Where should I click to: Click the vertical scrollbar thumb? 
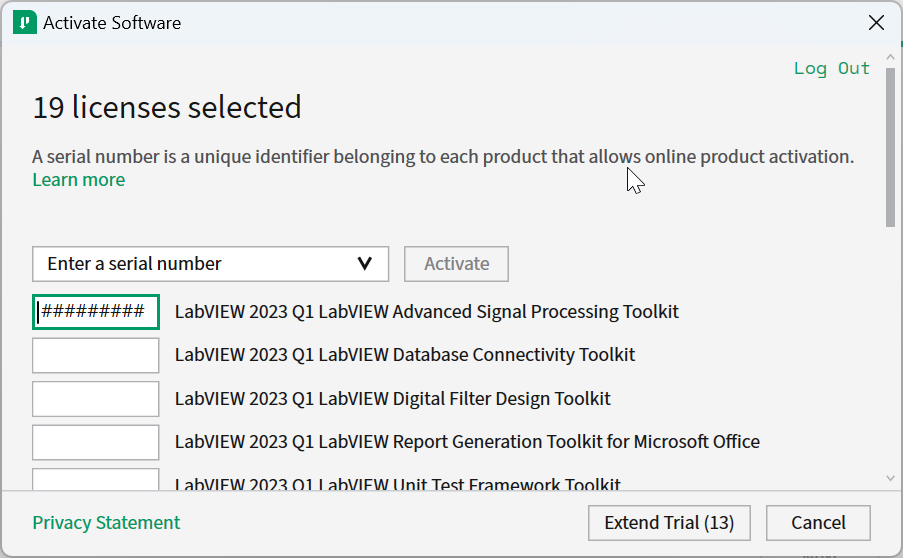point(890,147)
